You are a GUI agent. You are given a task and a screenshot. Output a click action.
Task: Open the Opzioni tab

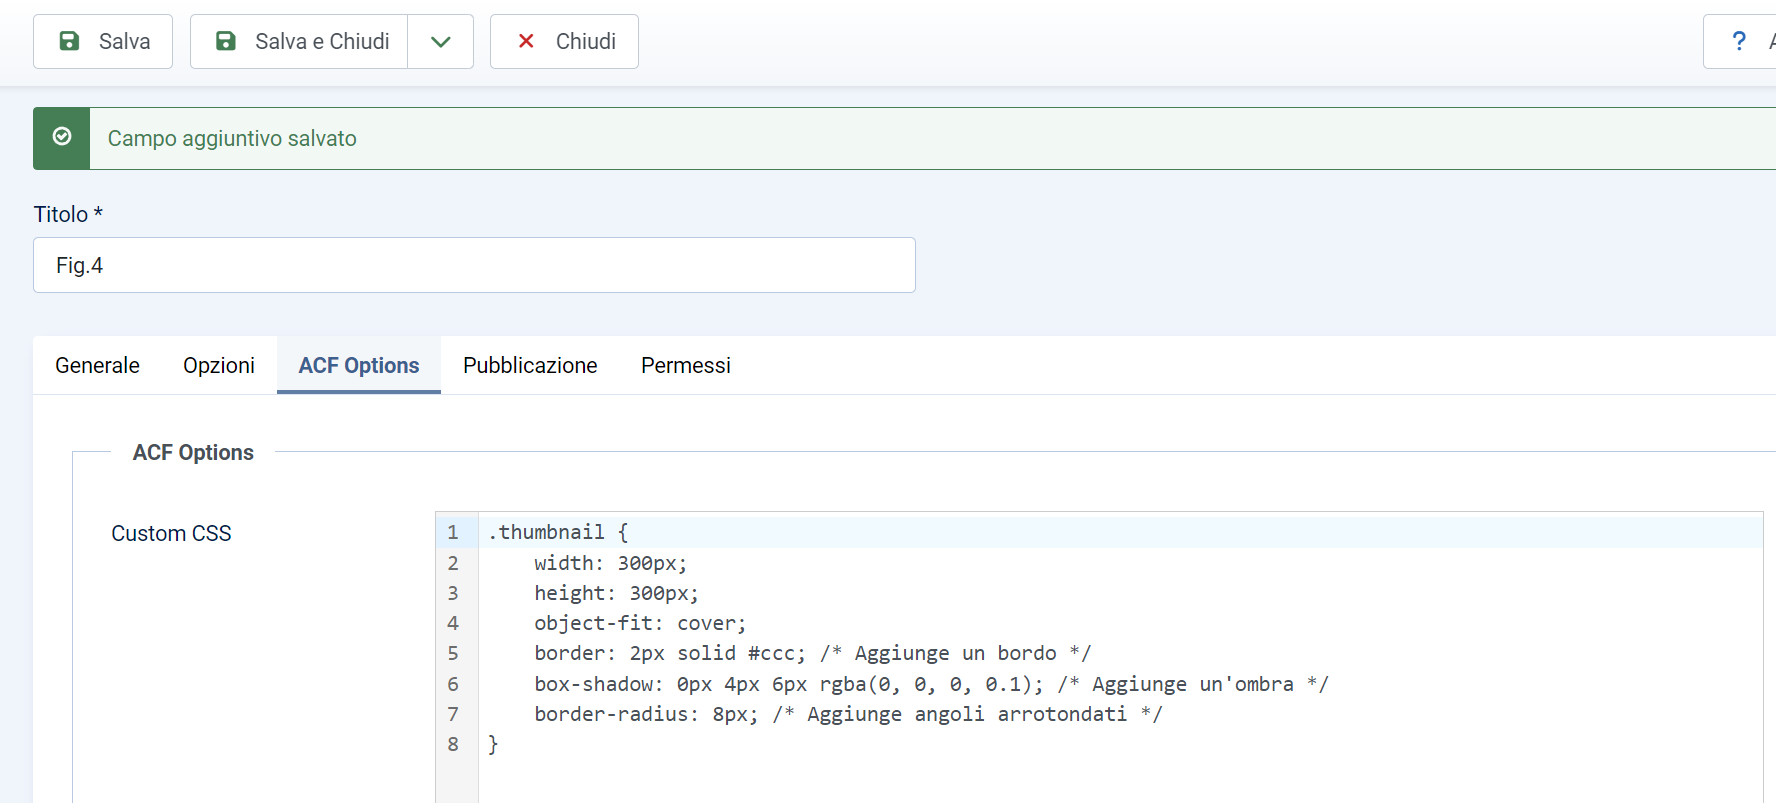pos(219,365)
